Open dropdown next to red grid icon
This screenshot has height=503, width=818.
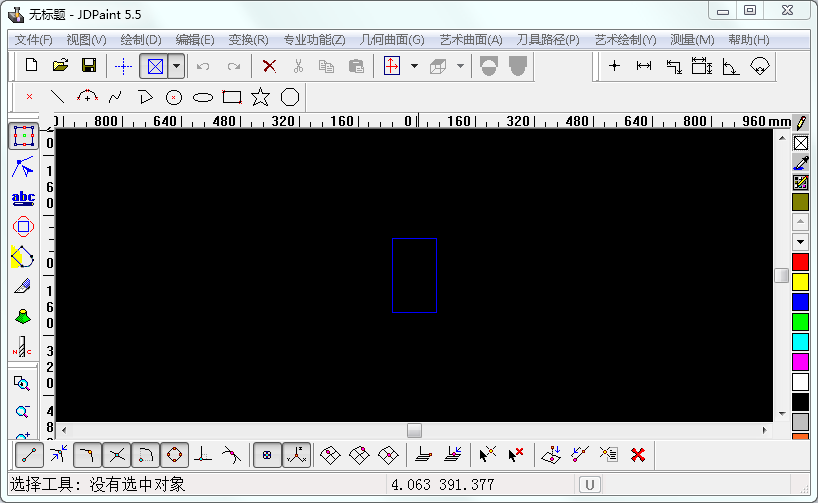coord(414,66)
